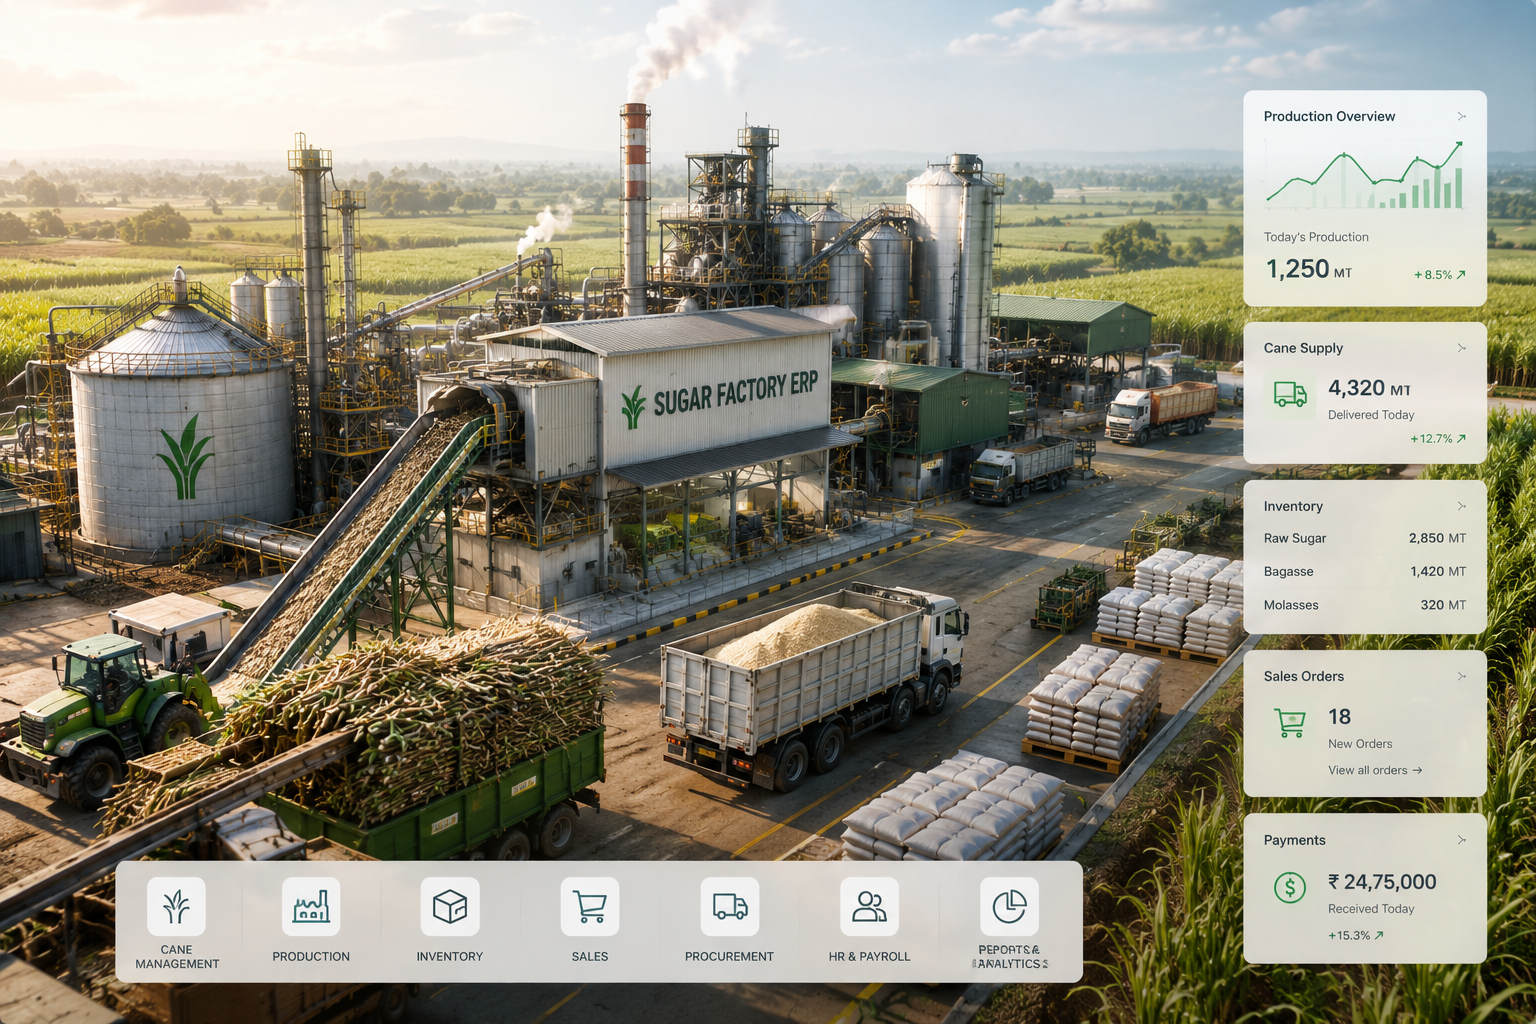Open the Reports & Analytics pie chart icon
This screenshot has height=1024, width=1536.
click(x=1009, y=906)
